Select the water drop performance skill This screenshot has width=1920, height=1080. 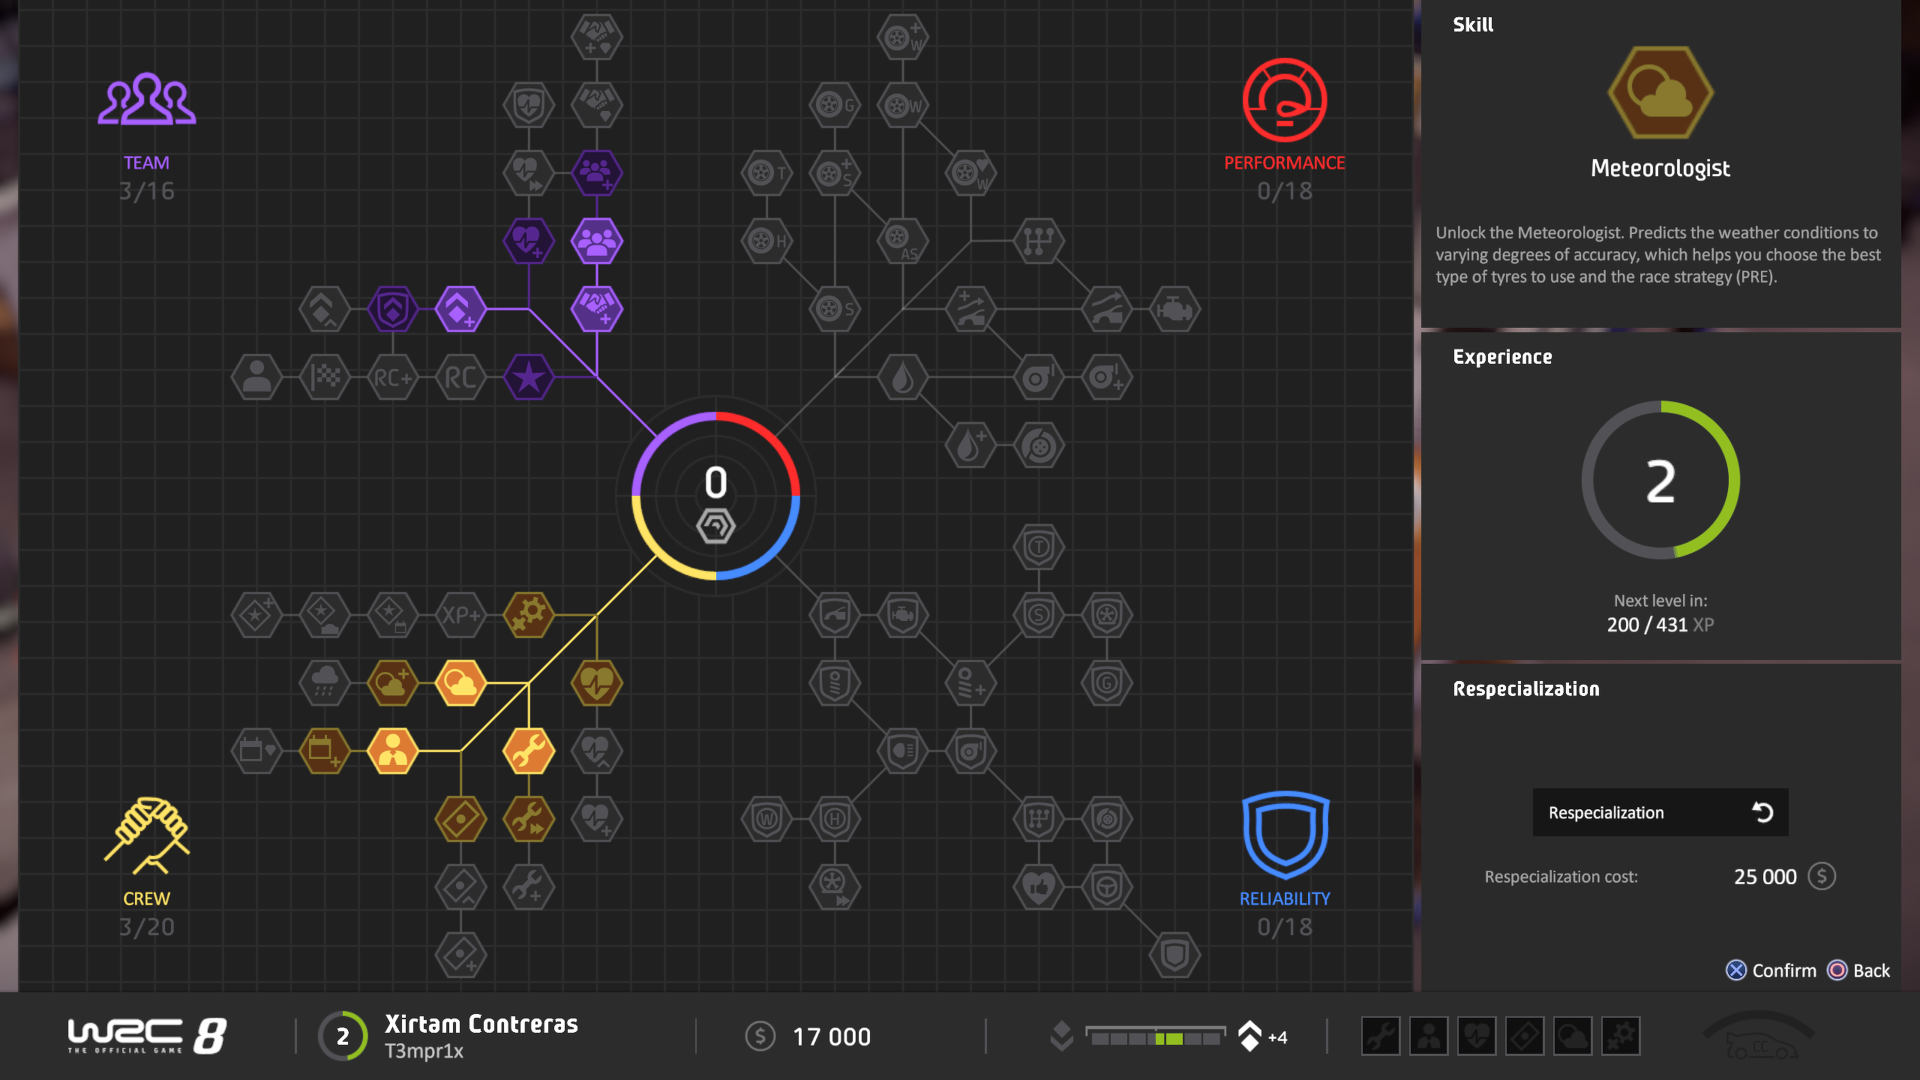[903, 378]
